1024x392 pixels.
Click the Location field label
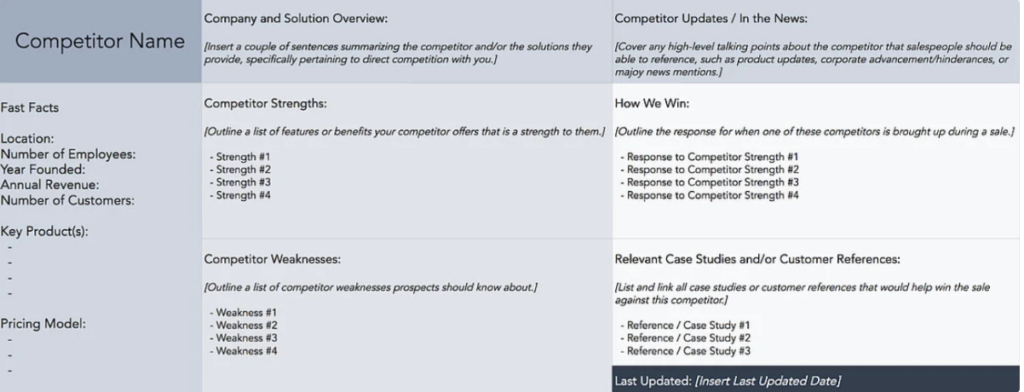[x=27, y=139]
